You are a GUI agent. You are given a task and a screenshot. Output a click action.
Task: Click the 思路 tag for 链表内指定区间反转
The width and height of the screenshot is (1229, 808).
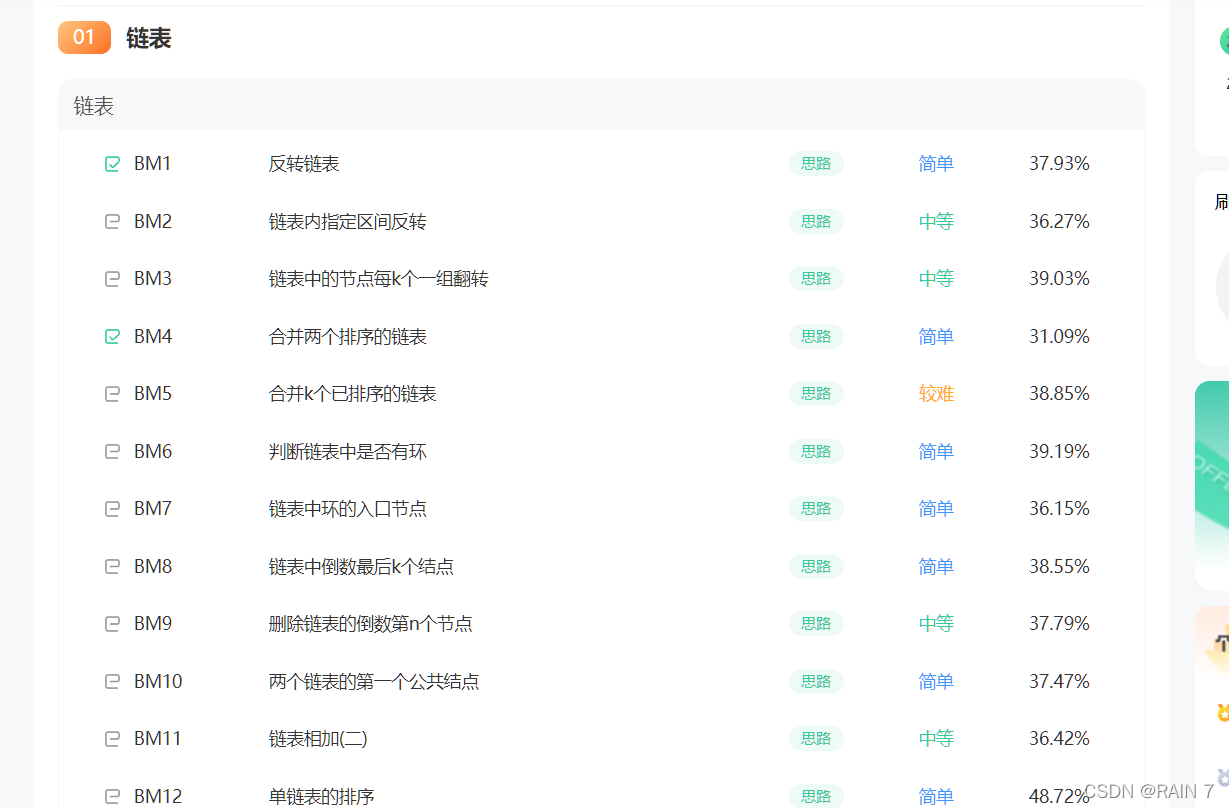point(816,221)
